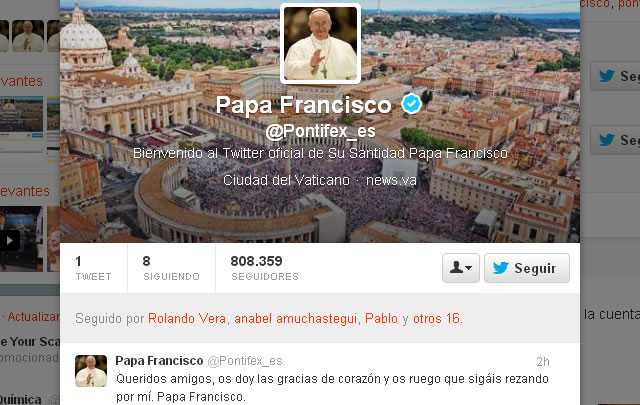Open the crowd photo thumbnail in left sidebar
This screenshot has width=640, height=405.
pos(22,118)
